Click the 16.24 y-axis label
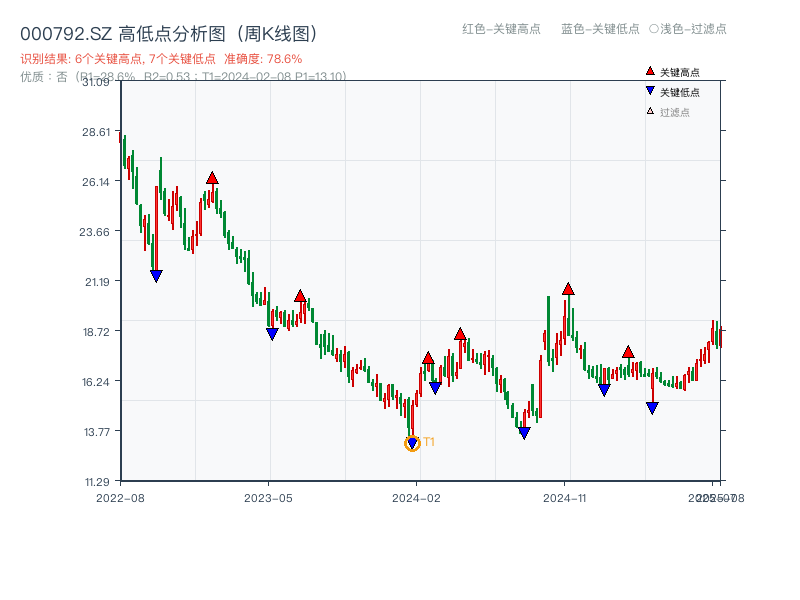This screenshot has height=600, width=800. click(x=96, y=382)
